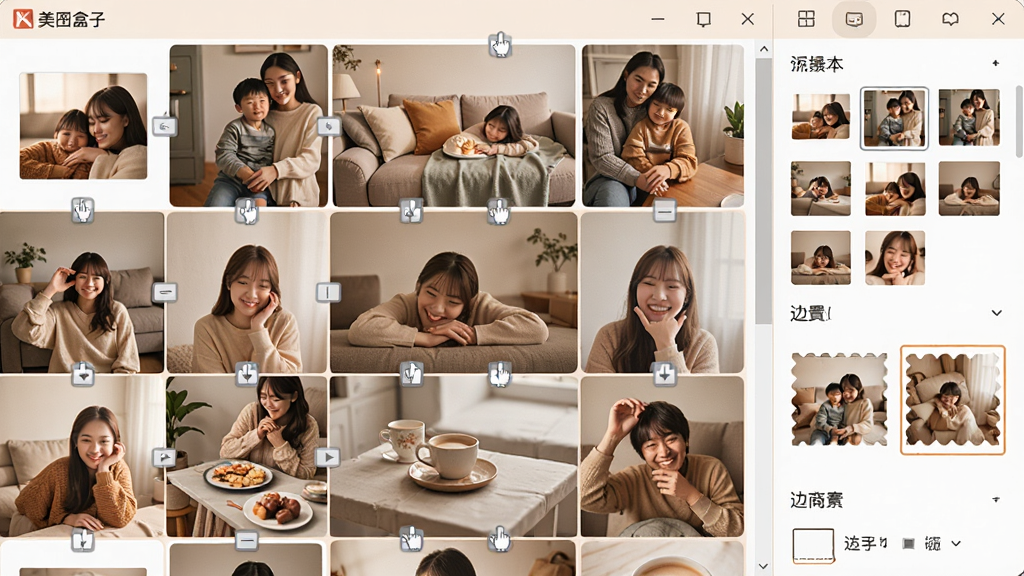This screenshot has width=1024, height=576.
Task: Choose the stamp-edge border style with mother and boy
Action: [839, 400]
